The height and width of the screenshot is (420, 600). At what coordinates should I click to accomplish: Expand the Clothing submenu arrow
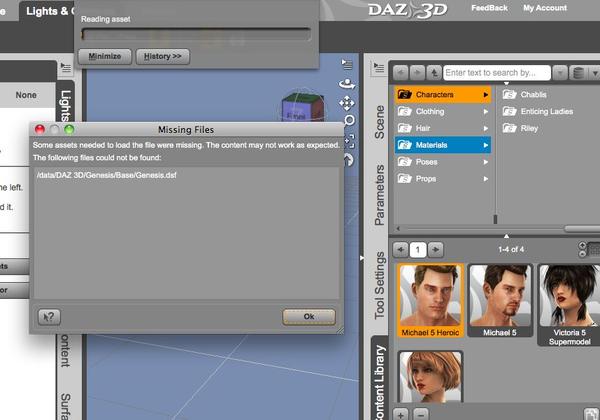coord(486,111)
